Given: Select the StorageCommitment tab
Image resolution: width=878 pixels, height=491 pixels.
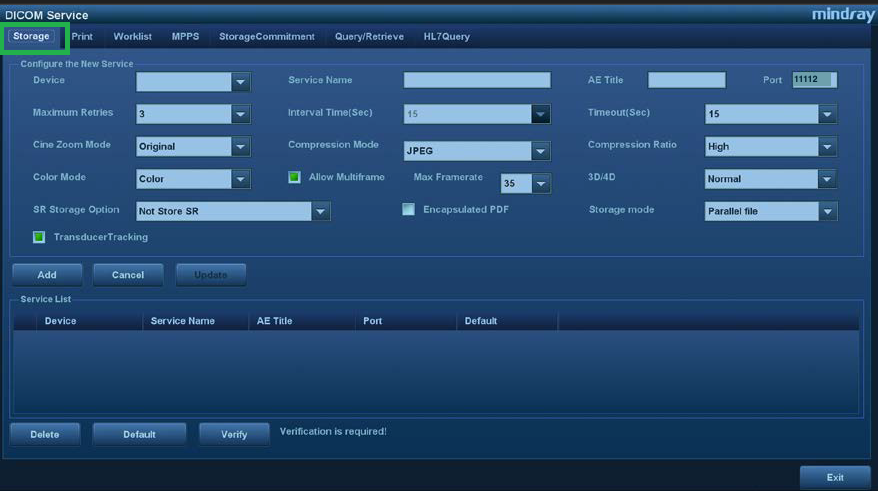Looking at the screenshot, I should tap(267, 36).
